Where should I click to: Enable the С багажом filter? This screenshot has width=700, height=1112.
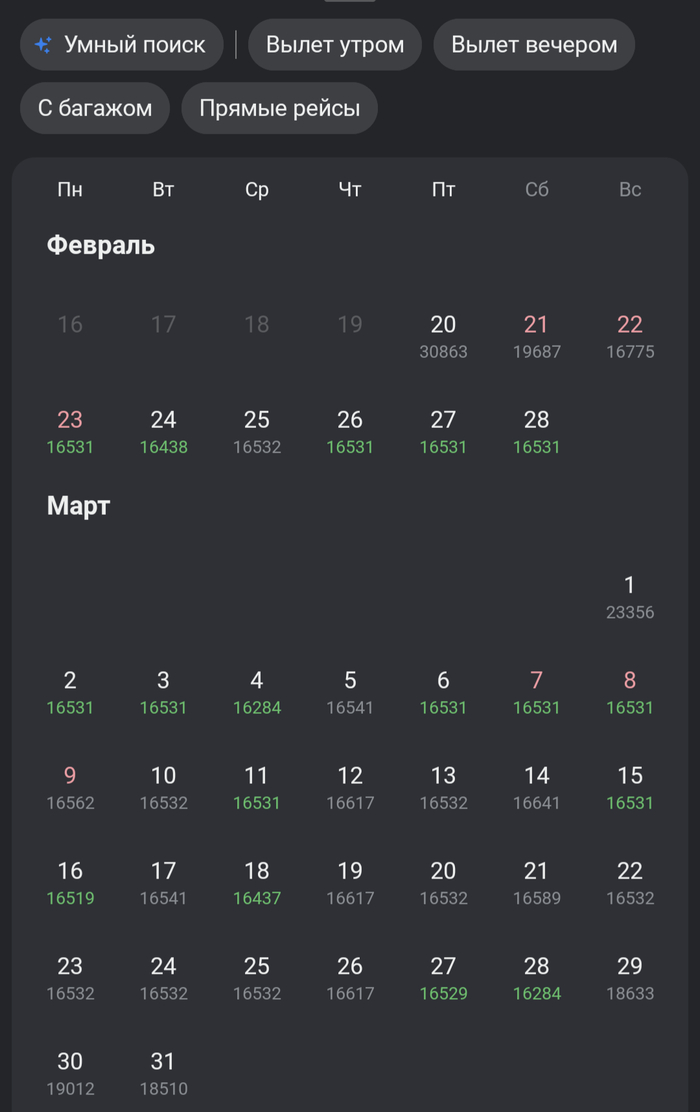click(95, 108)
